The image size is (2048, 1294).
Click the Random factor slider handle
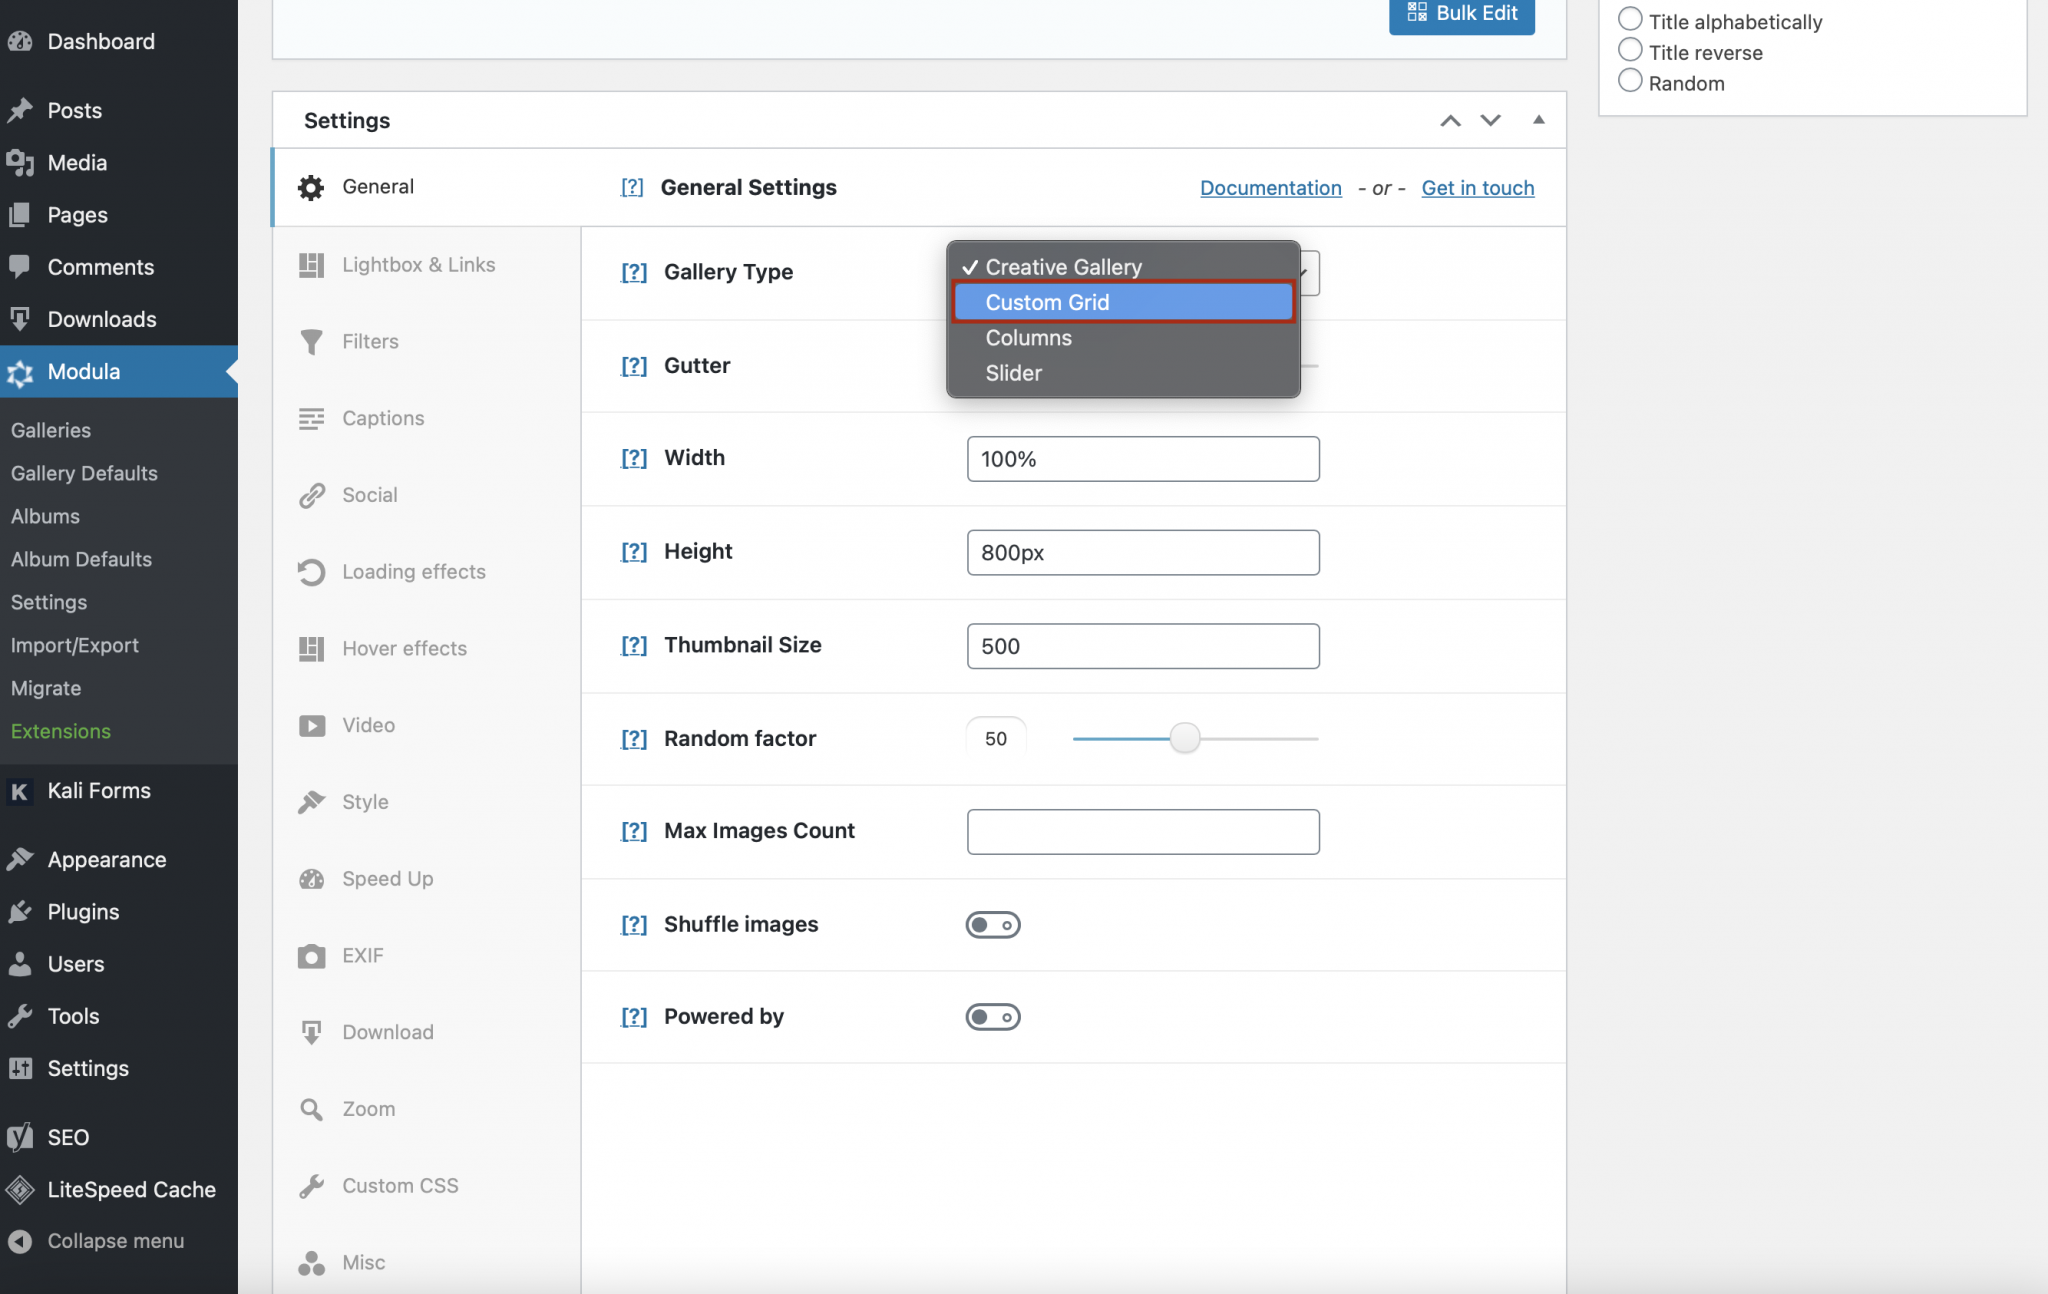coord(1184,739)
